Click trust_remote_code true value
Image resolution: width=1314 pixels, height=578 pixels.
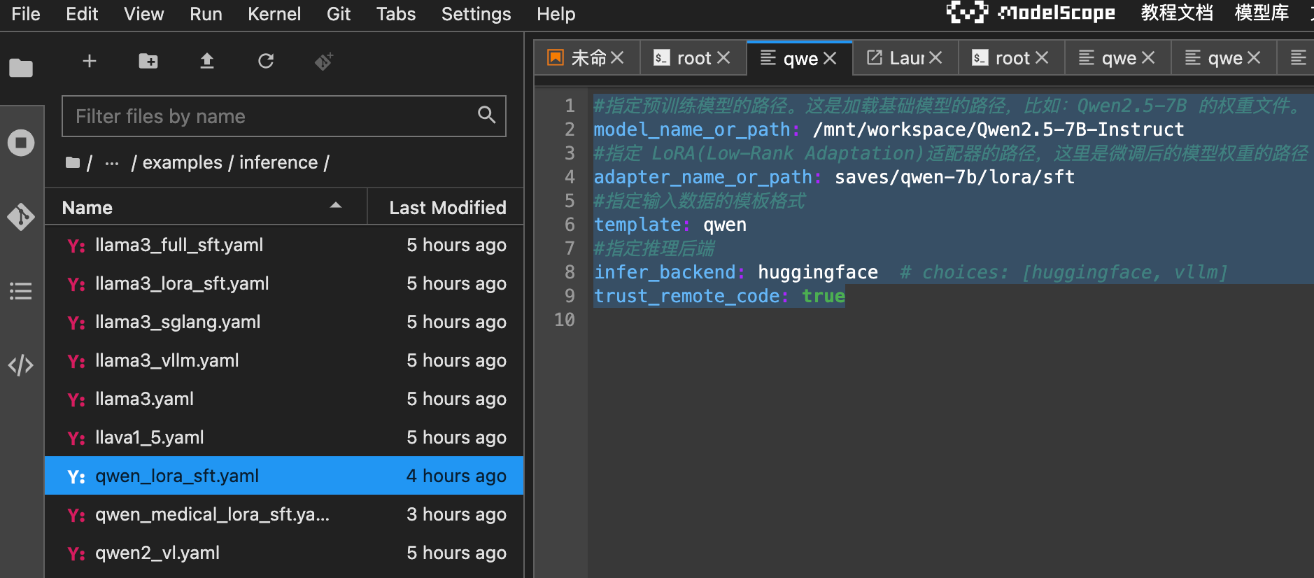(x=823, y=296)
